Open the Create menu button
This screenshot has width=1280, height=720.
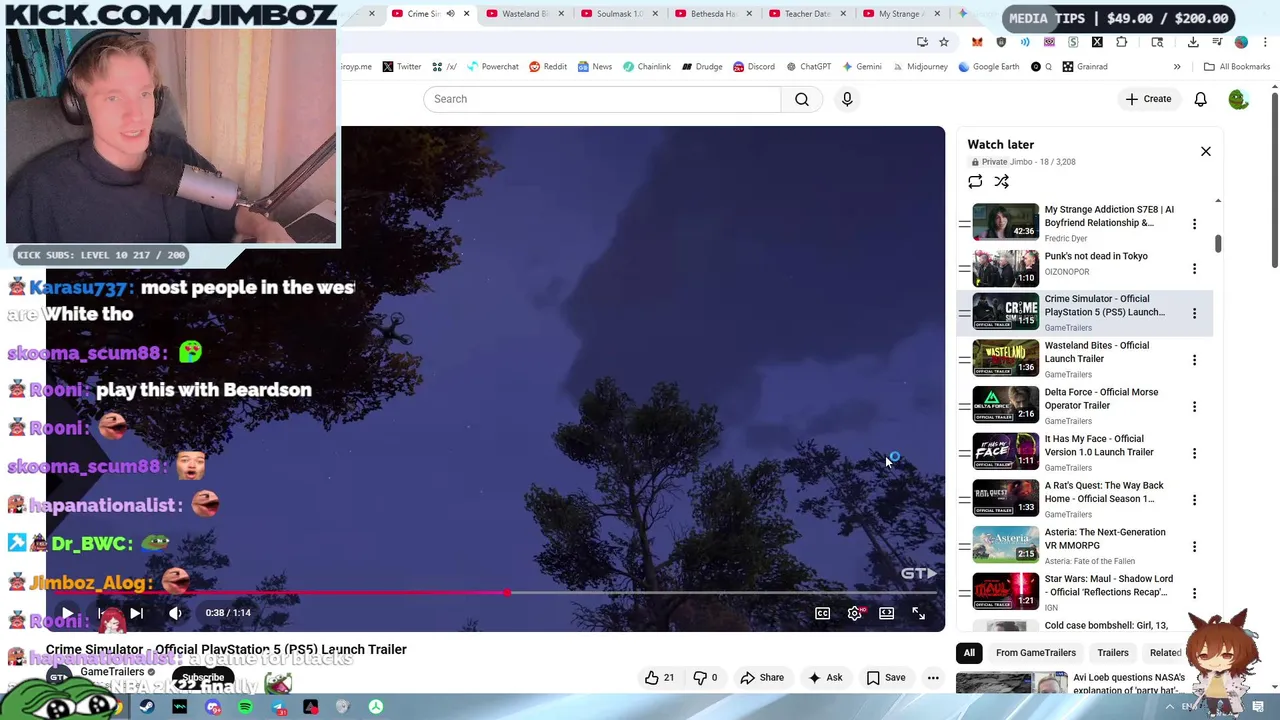click(1148, 99)
